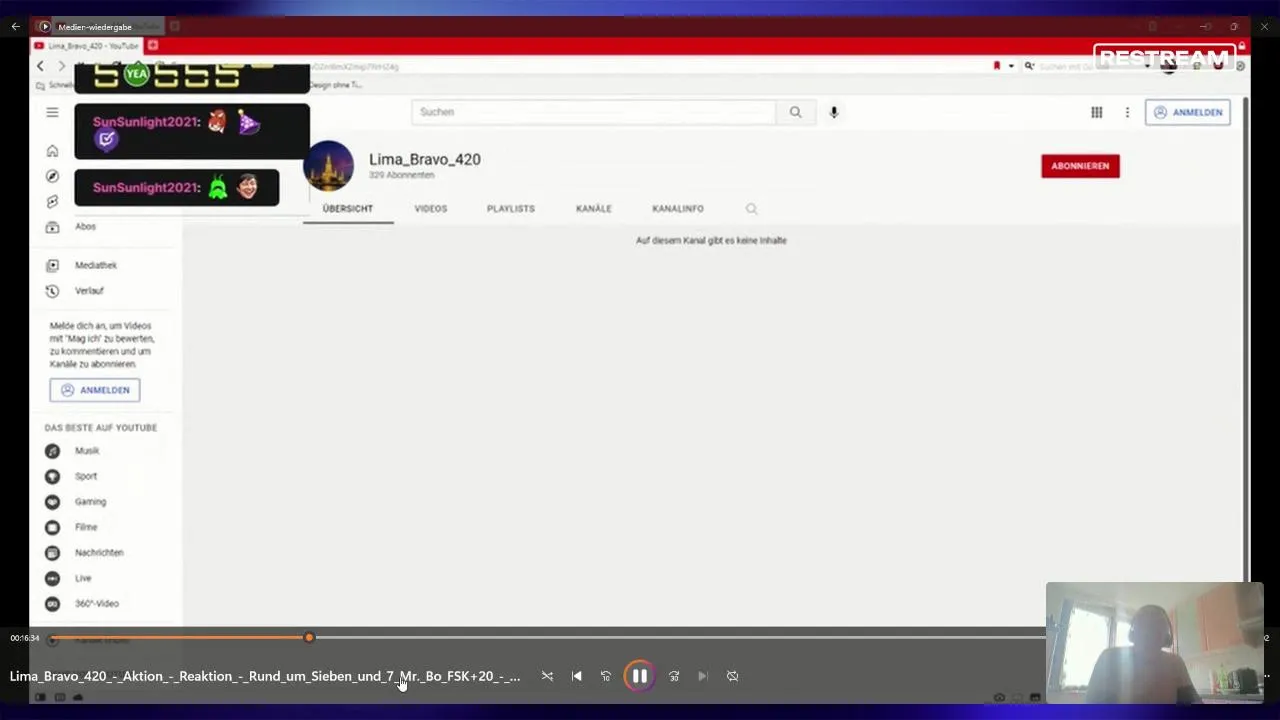The image size is (1280, 720).
Task: Switch to the VIDEOS channel tab
Action: [431, 208]
